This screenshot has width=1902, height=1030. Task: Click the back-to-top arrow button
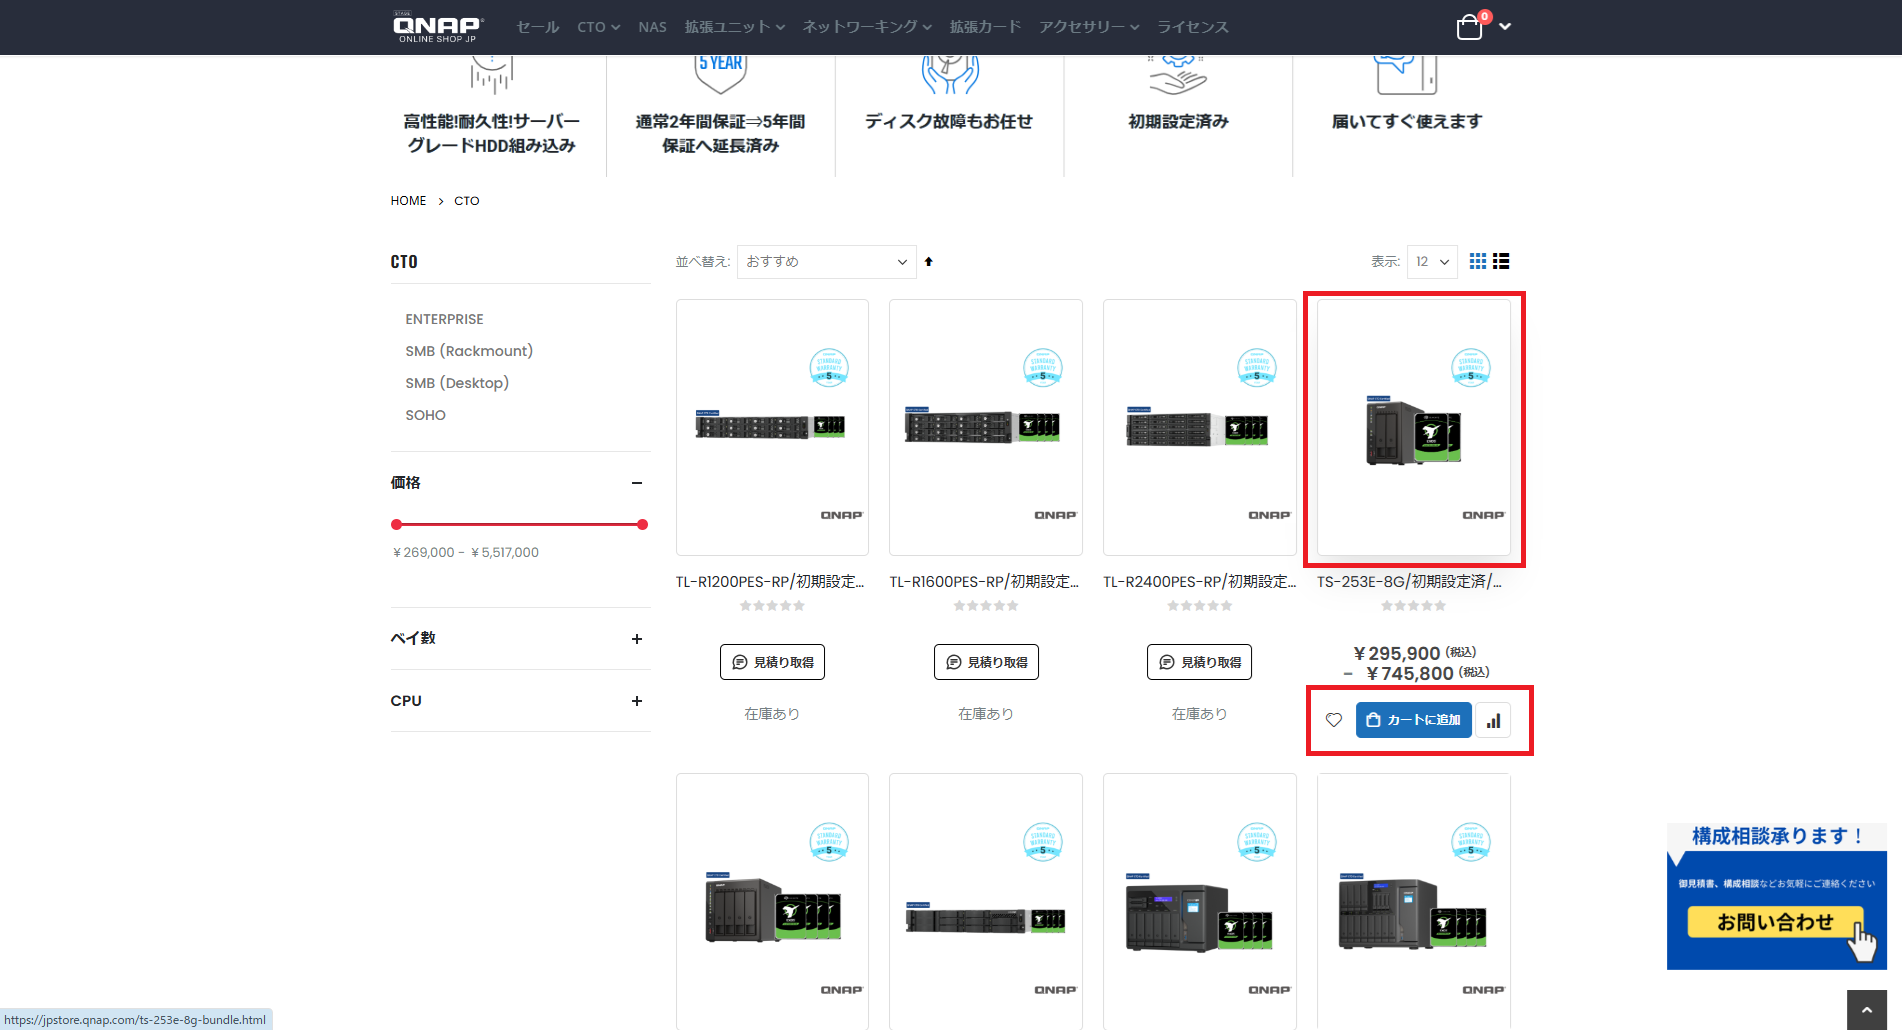(x=1866, y=1010)
